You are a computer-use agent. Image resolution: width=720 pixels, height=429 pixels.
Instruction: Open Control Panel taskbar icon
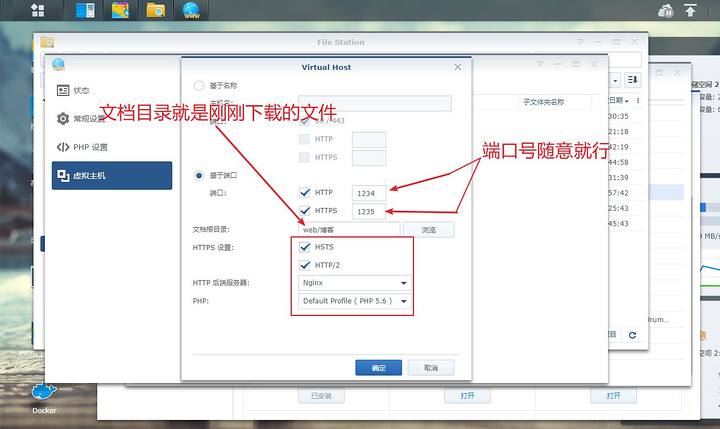click(85, 10)
